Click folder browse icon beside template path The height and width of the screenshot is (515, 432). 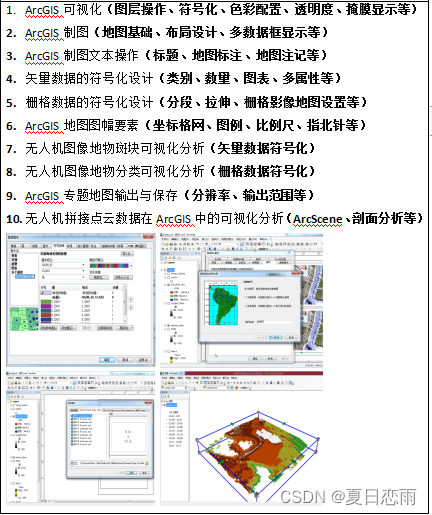(x=147, y=463)
